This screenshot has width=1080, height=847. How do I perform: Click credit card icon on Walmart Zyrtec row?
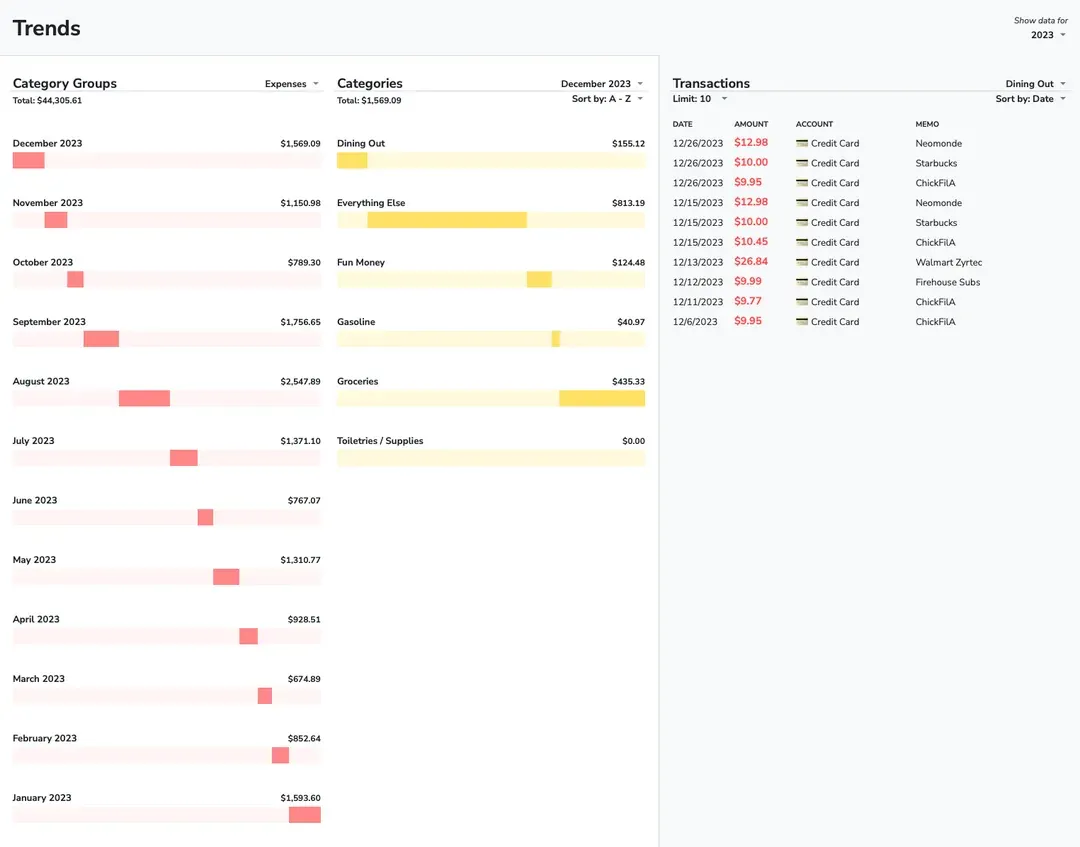click(802, 262)
